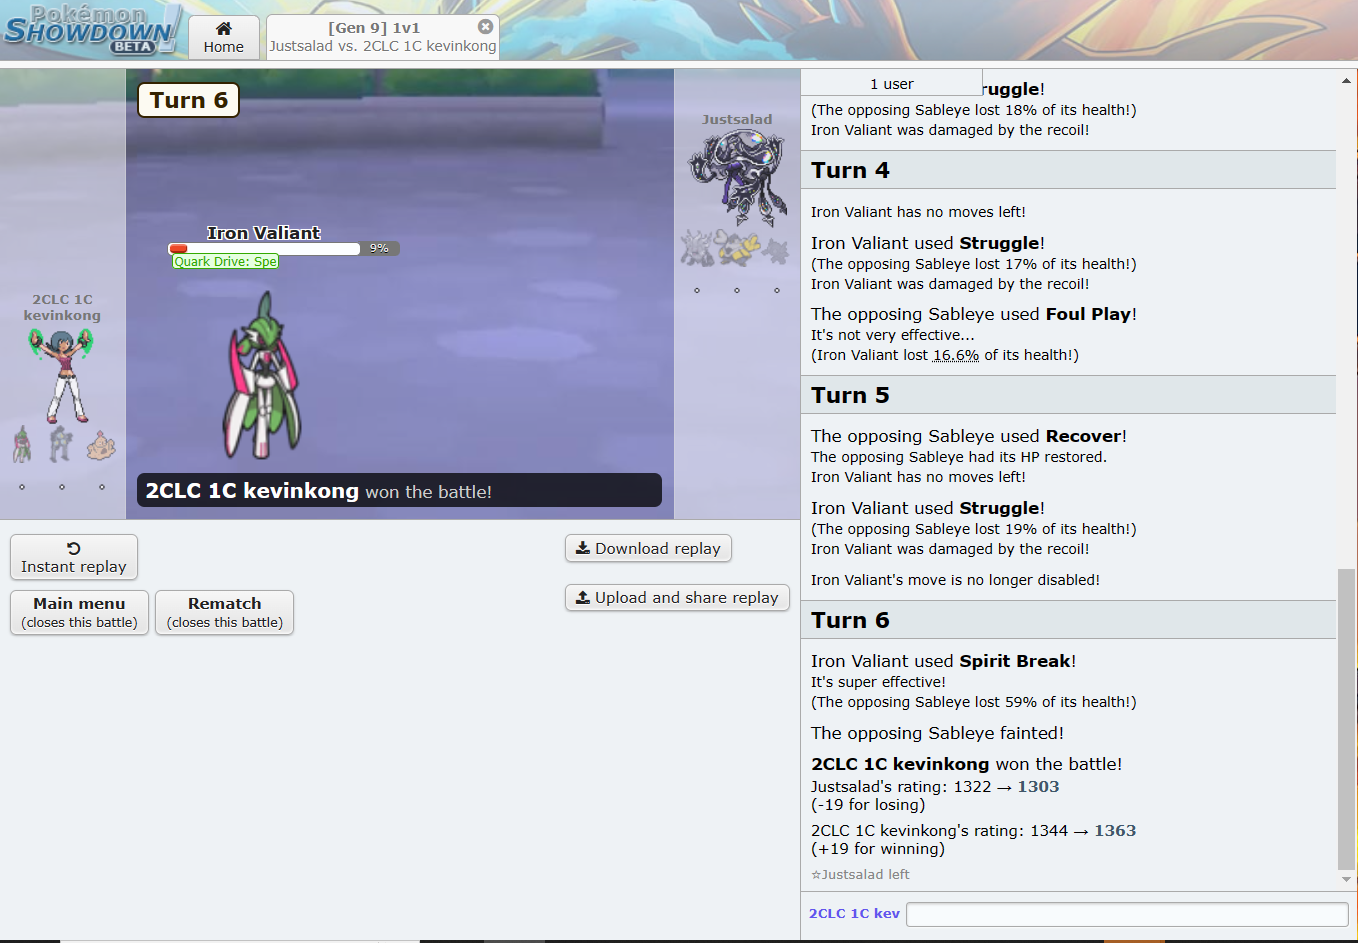Select the [Gen 9] 1v1 battle tab

[383, 37]
